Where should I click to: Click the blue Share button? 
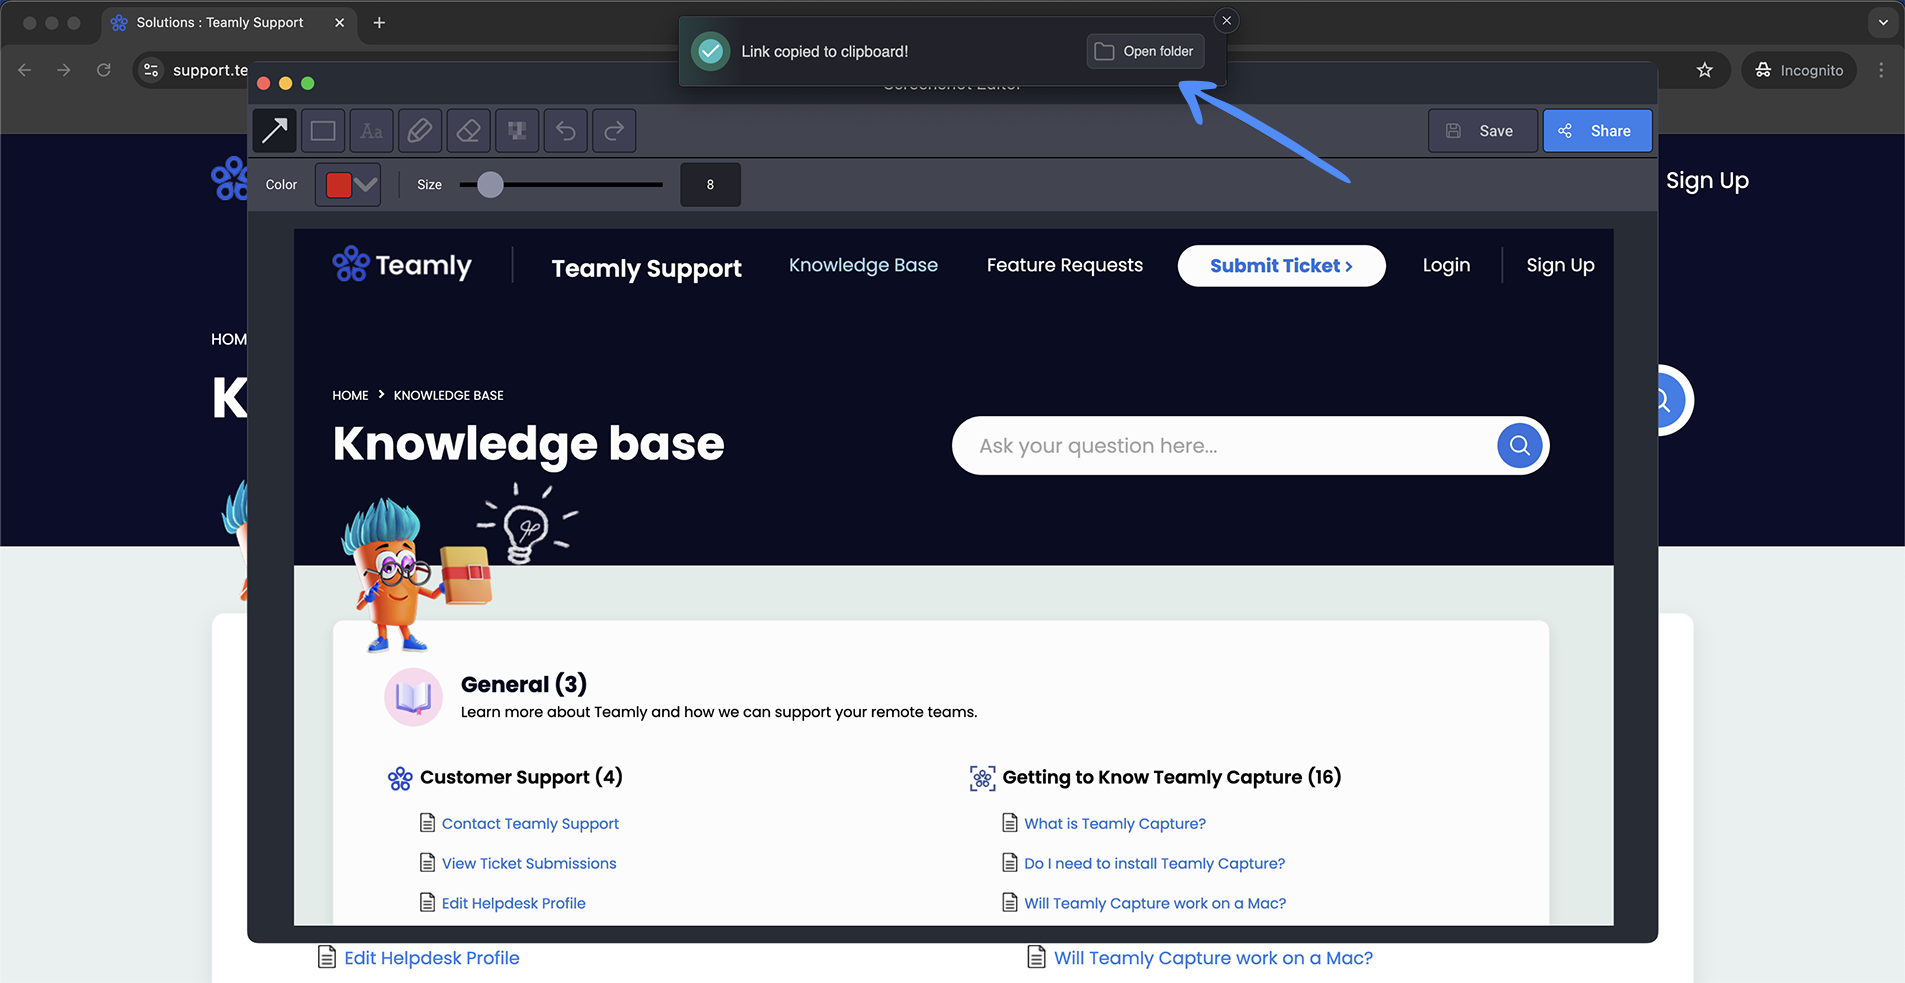[x=1597, y=131]
